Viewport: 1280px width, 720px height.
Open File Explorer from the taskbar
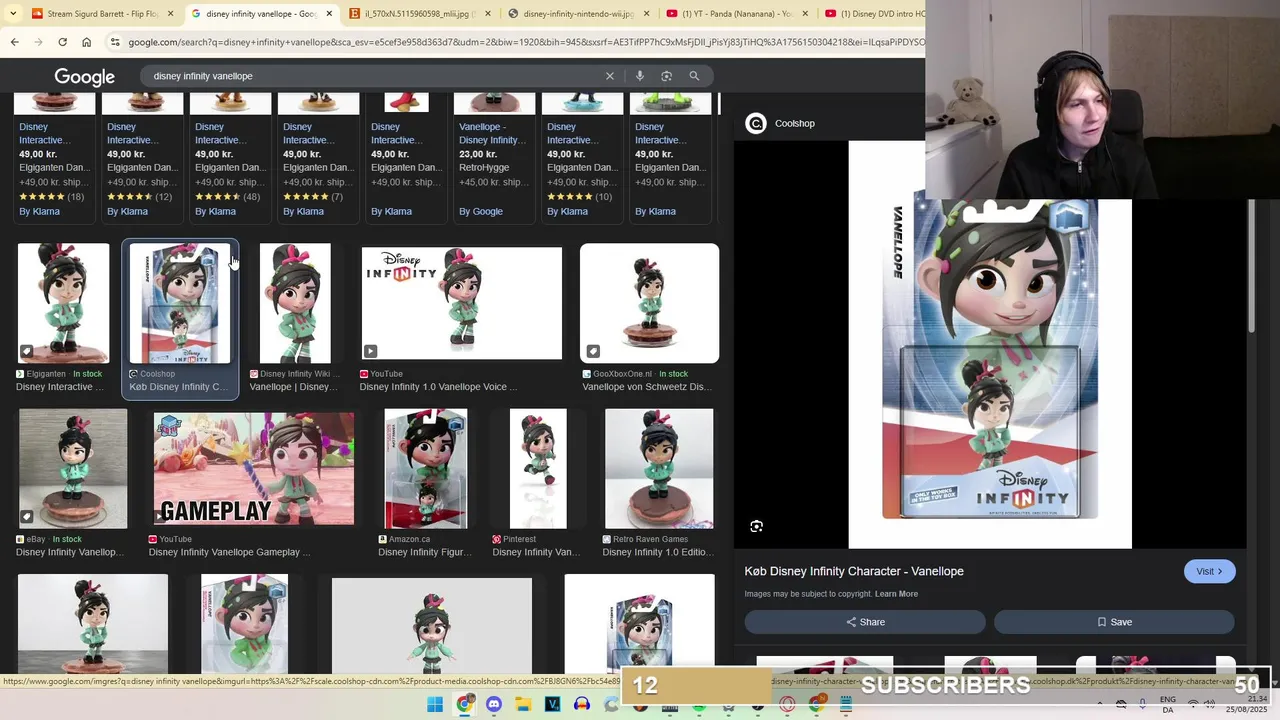523,705
